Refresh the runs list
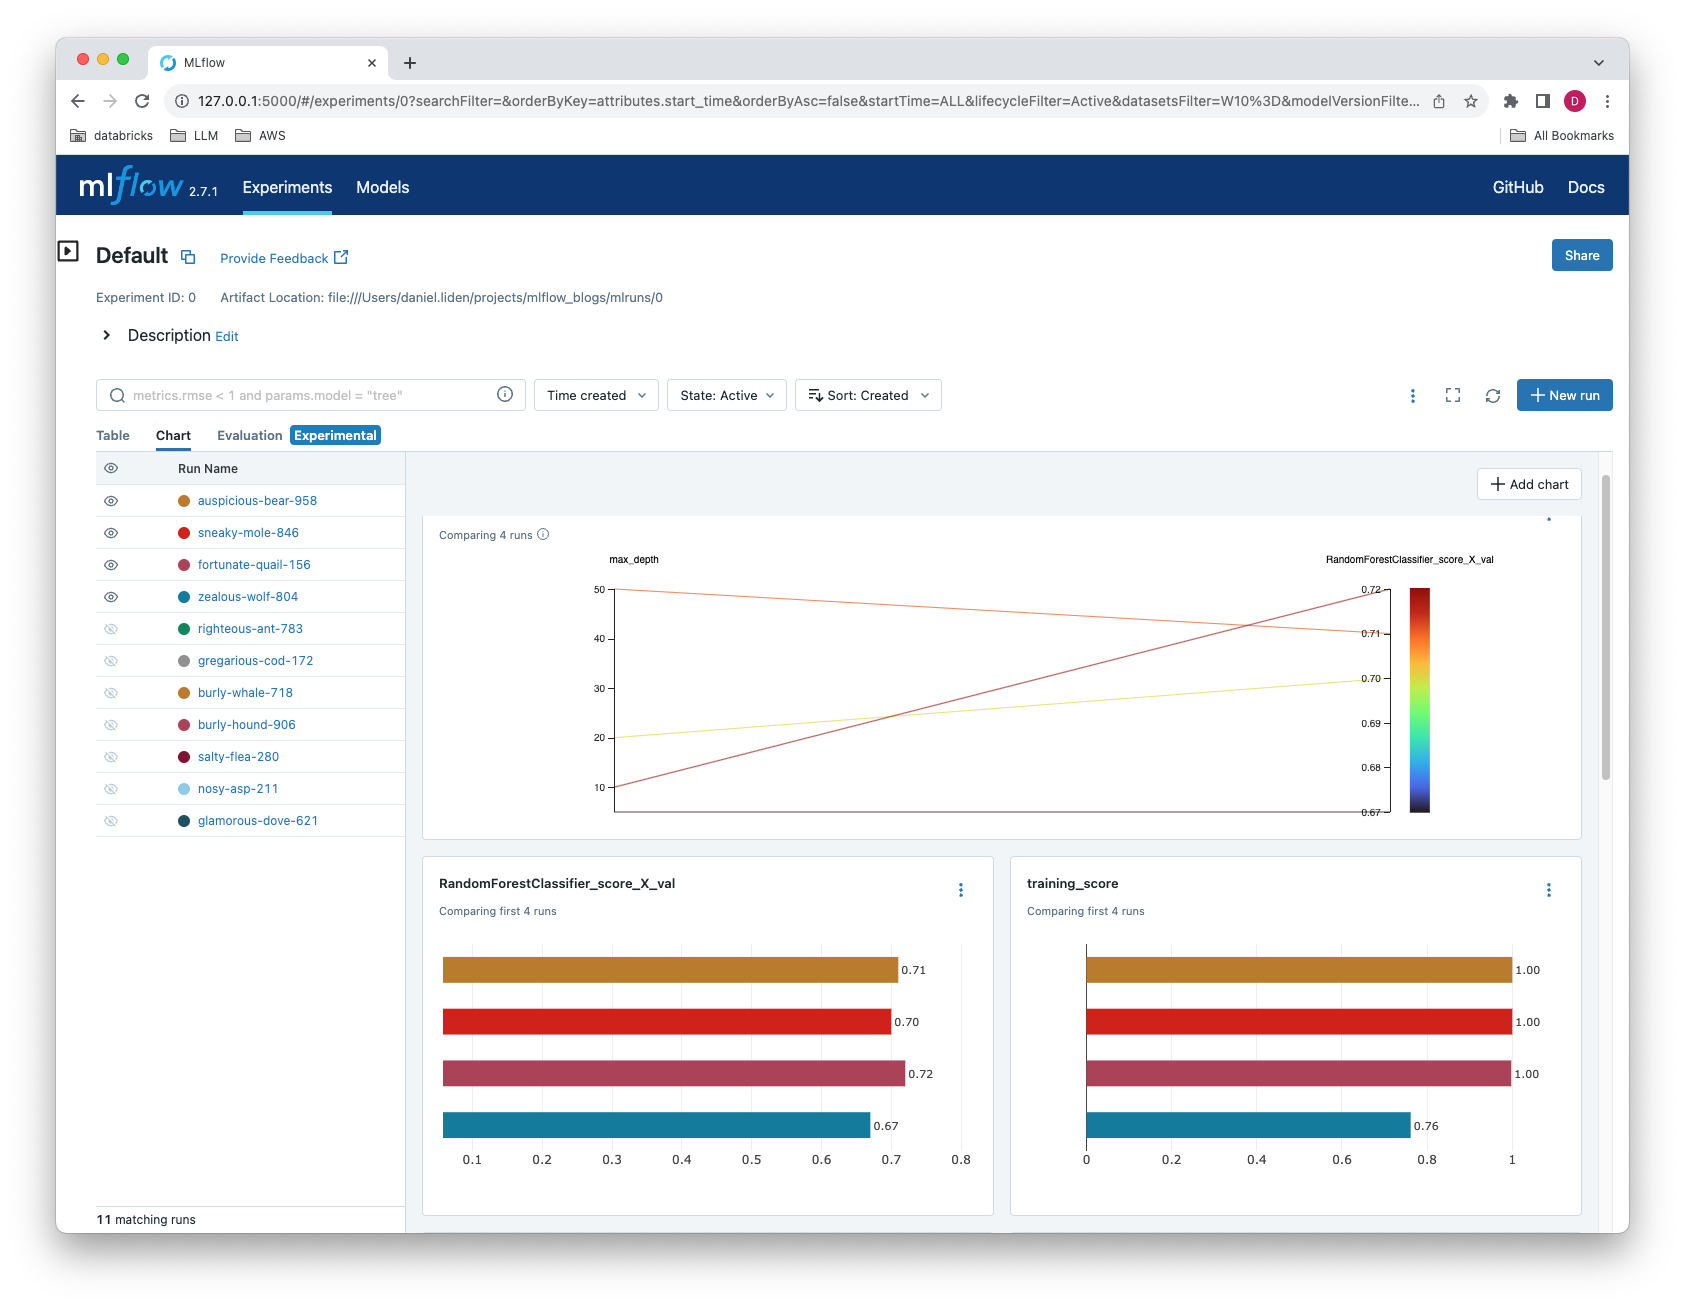Viewport: 1685px width, 1307px height. 1492,395
